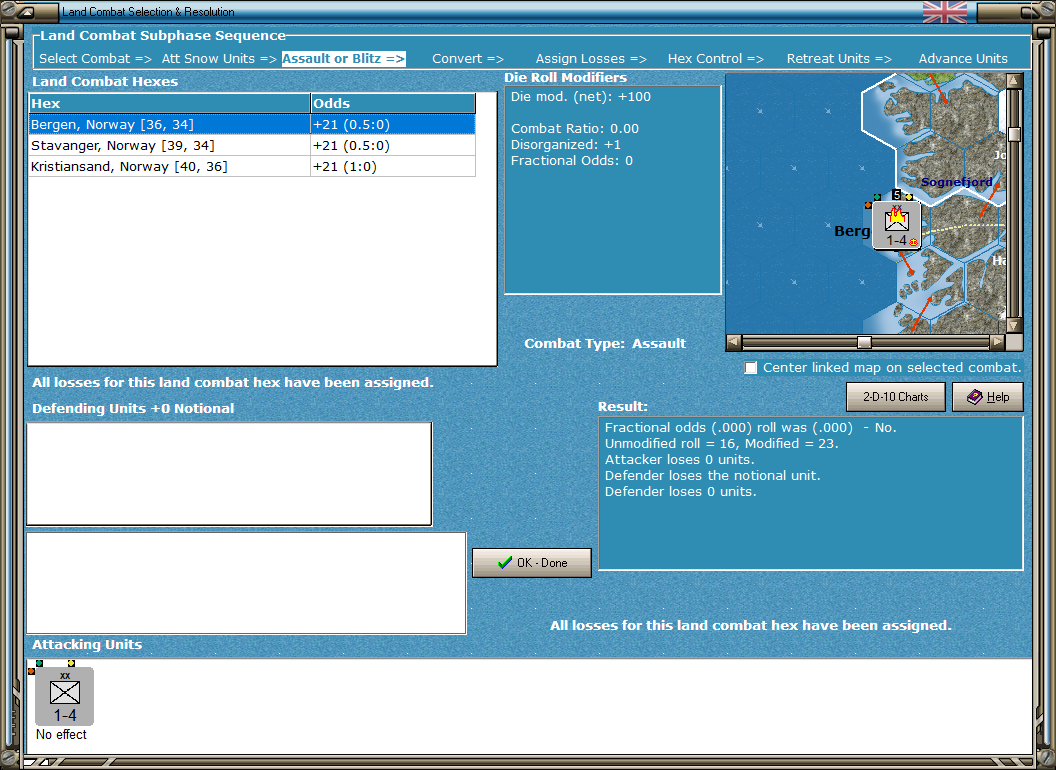1056x770 pixels.
Task: Click the Hex column header
Action: pyautogui.click(x=169, y=103)
